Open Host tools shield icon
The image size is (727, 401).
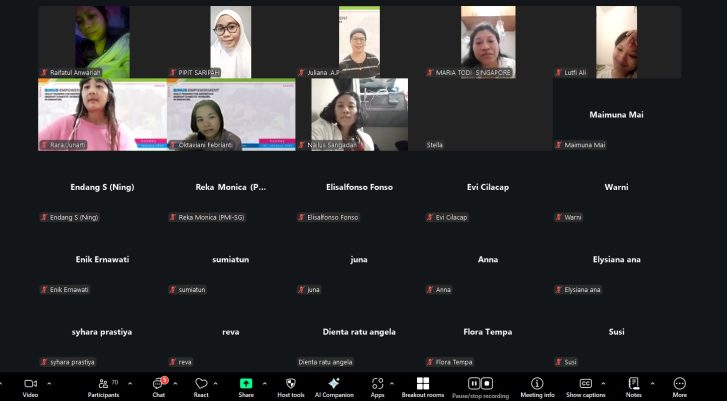(x=291, y=384)
